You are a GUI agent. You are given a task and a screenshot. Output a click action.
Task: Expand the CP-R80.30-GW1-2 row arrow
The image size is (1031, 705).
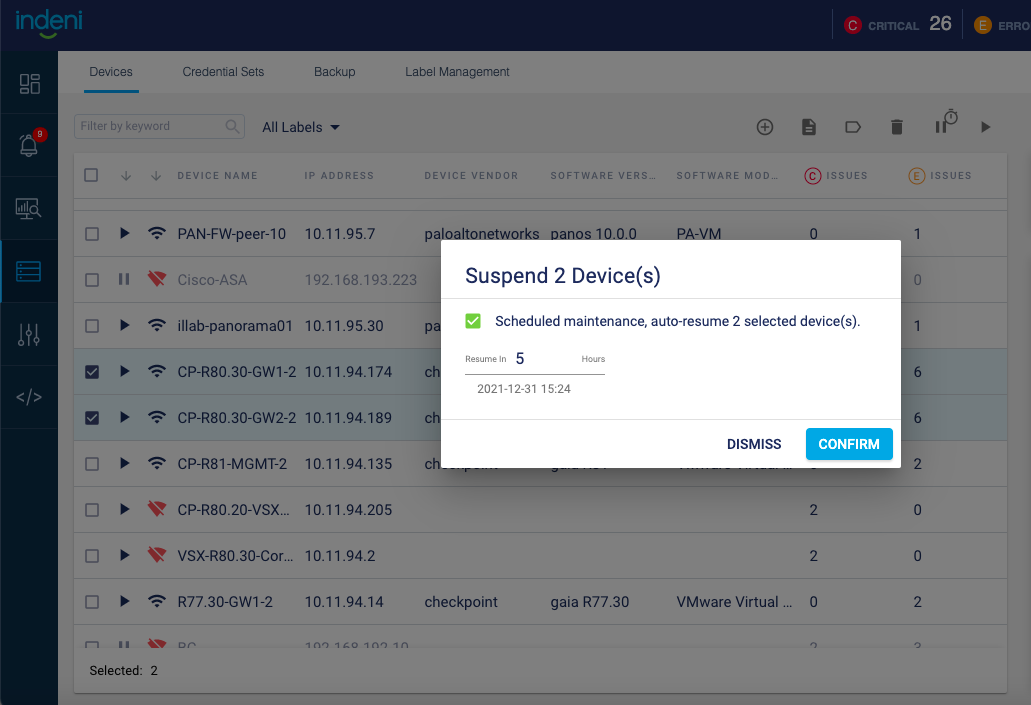pyautogui.click(x=124, y=371)
